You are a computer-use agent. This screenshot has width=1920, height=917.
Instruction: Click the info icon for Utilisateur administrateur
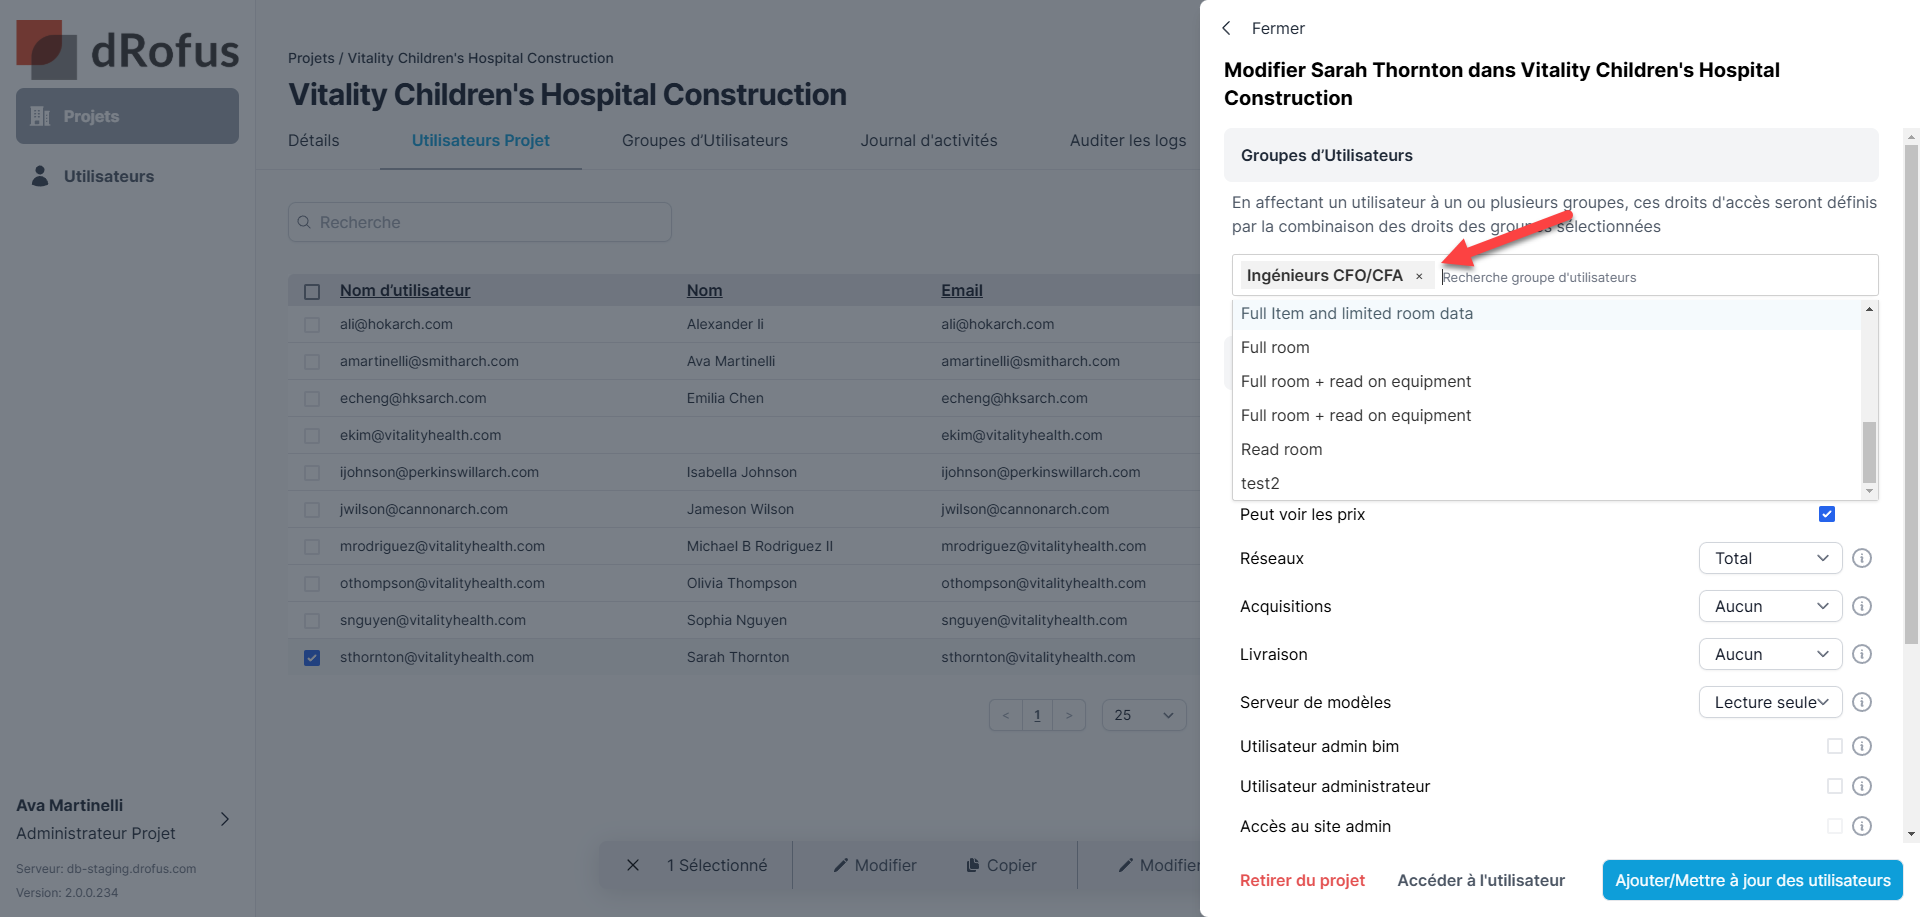coord(1862,786)
